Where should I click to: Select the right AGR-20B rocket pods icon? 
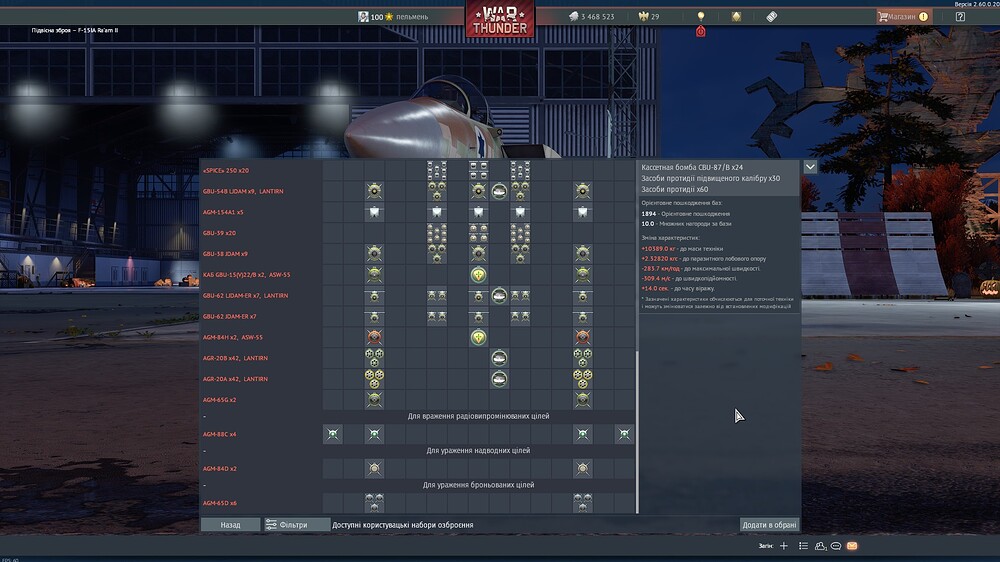[582, 358]
